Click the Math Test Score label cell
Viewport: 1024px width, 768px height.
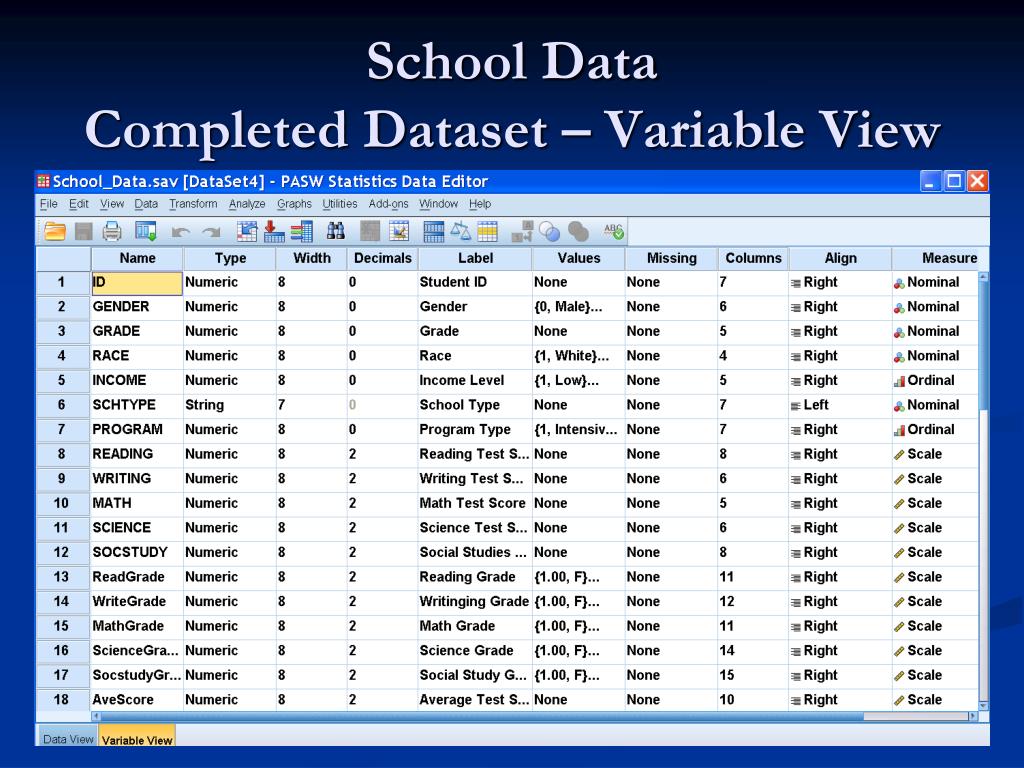click(475, 503)
